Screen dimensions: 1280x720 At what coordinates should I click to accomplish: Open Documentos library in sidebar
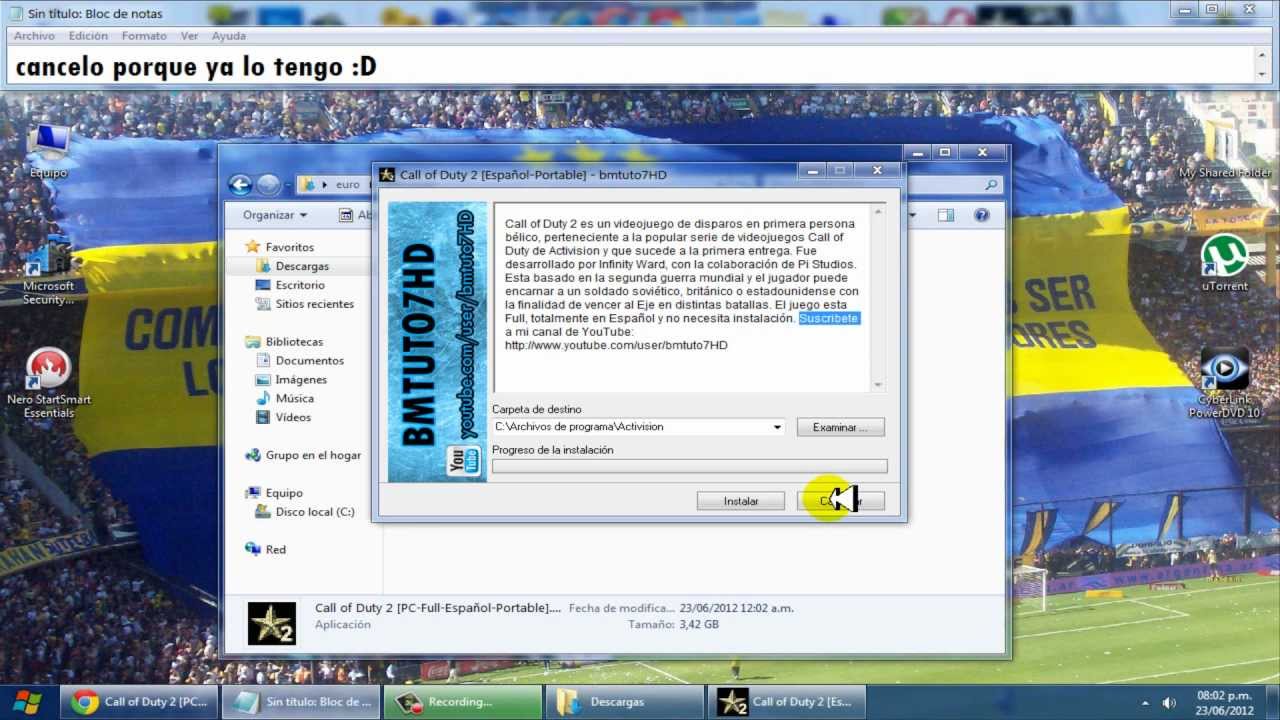[309, 361]
